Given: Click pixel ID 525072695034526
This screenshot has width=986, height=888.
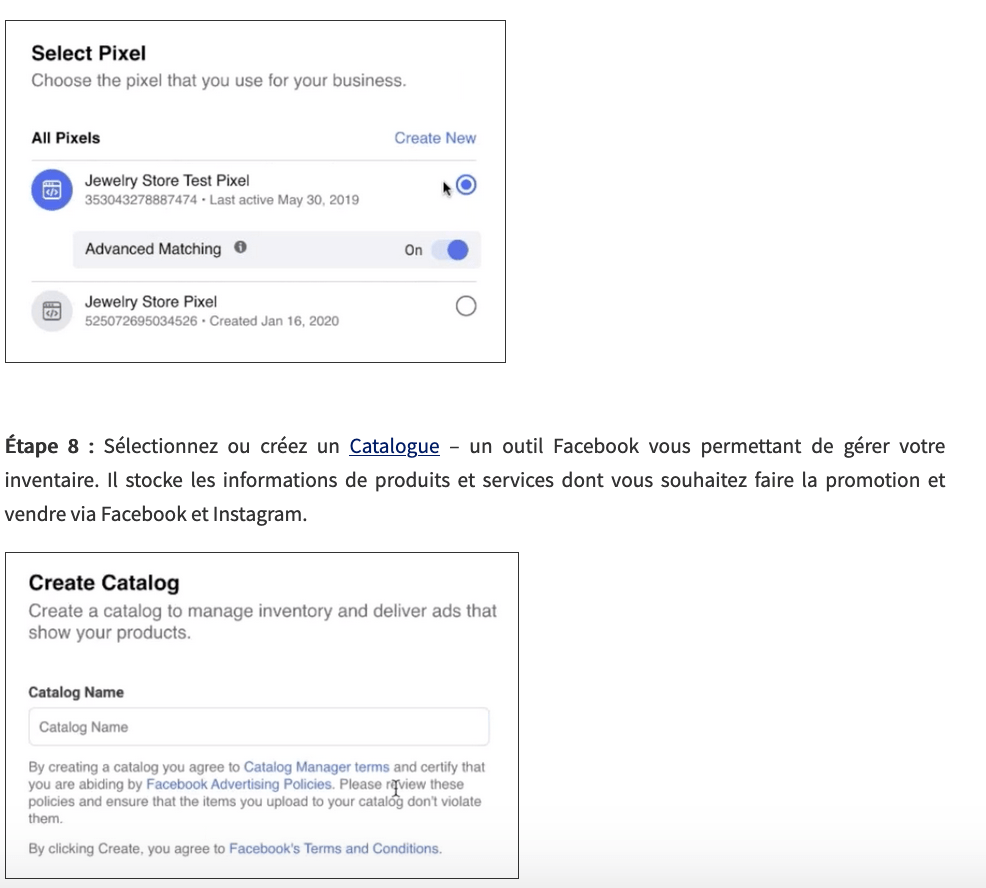Looking at the screenshot, I should click(140, 321).
